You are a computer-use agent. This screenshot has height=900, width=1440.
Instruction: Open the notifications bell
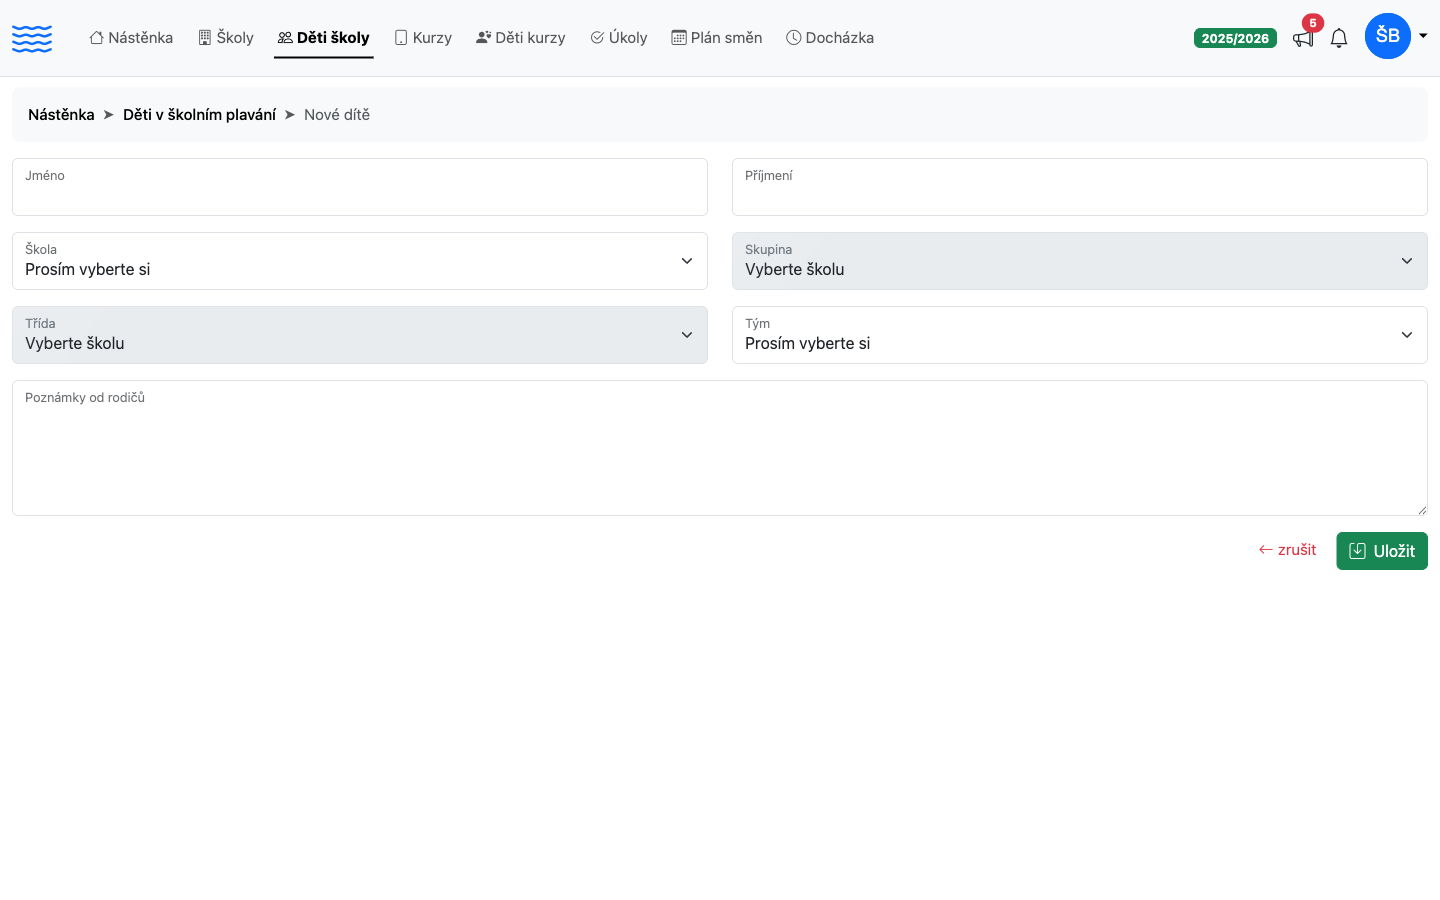click(x=1339, y=39)
